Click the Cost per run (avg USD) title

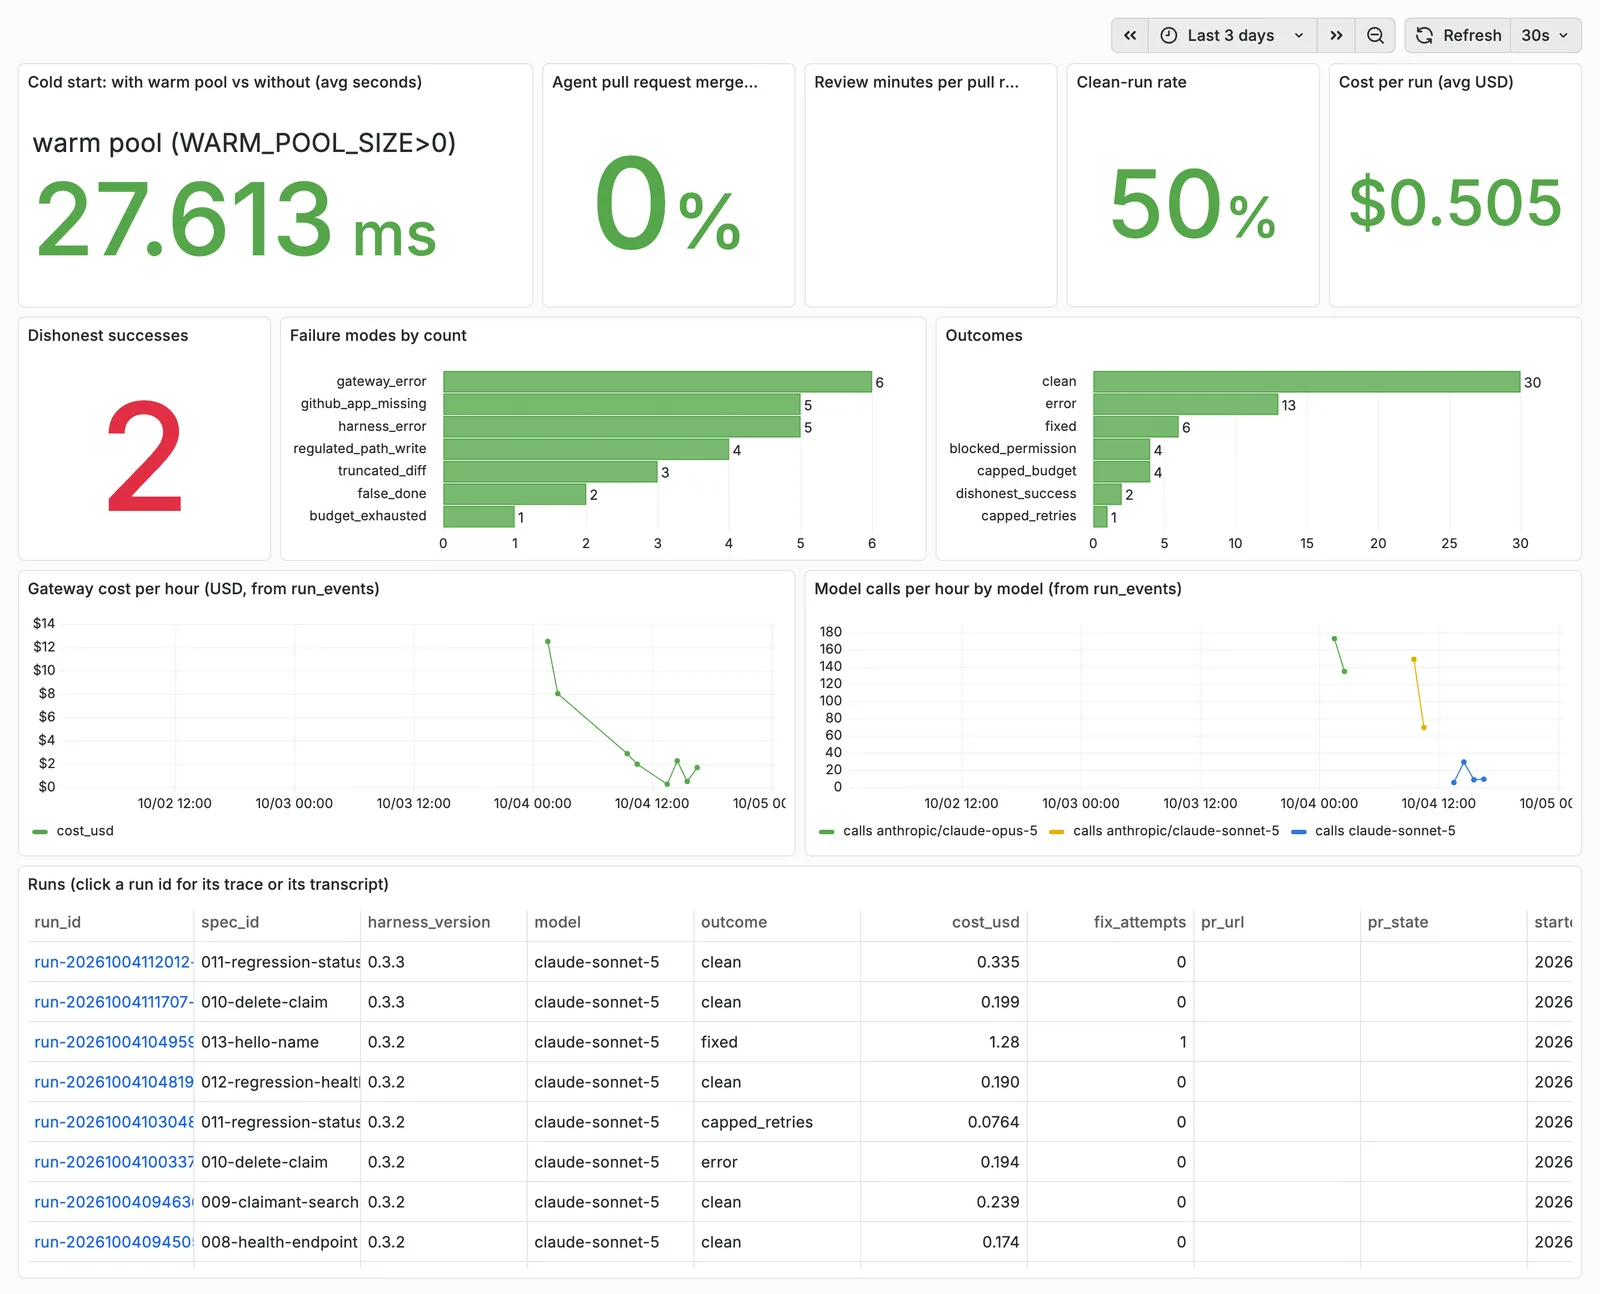pos(1426,82)
